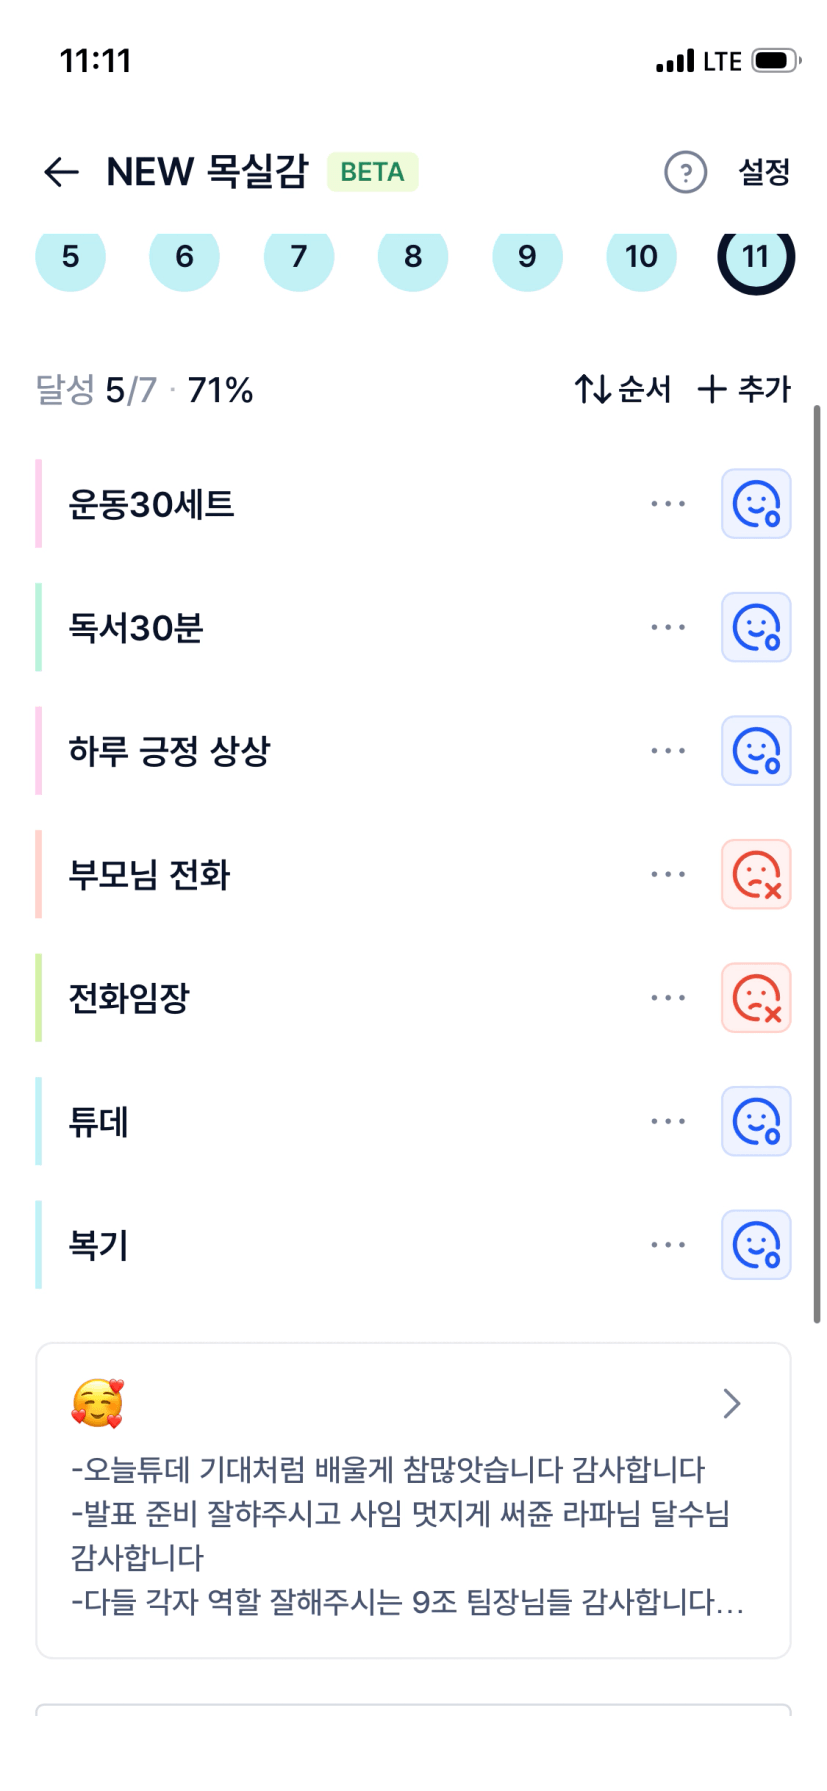Tap the smiling hearts emoji in note

pyautogui.click(x=97, y=1403)
